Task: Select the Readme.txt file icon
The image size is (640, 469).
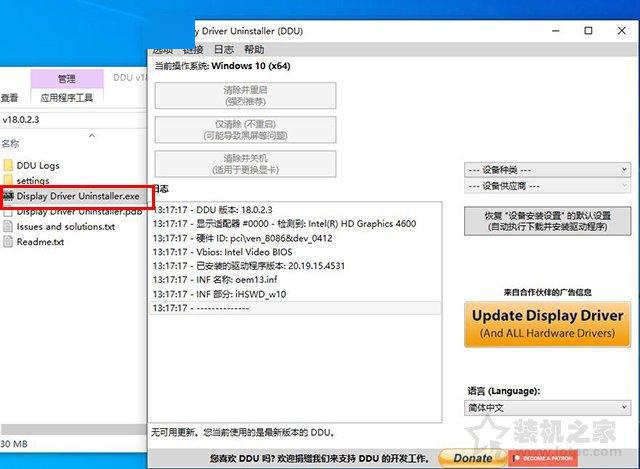Action: tap(8, 242)
